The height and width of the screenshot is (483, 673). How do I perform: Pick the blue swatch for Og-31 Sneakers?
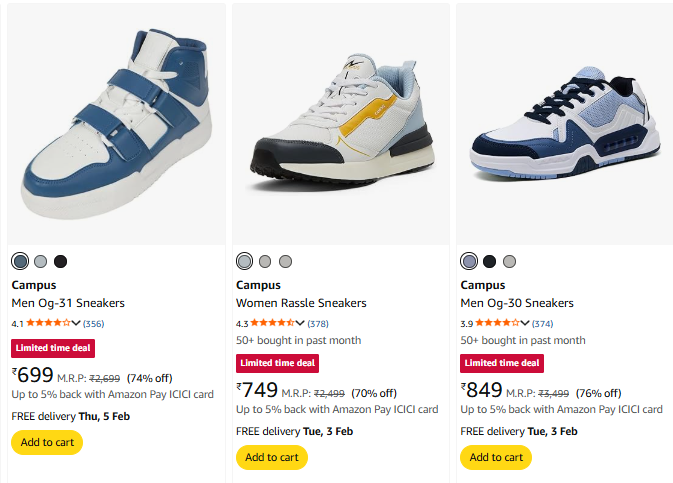pos(20,262)
